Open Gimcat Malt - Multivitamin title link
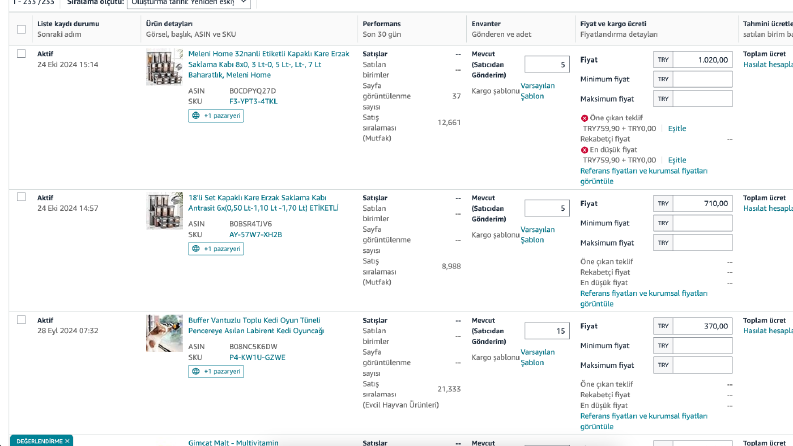The image size is (793, 446). (x=233, y=442)
